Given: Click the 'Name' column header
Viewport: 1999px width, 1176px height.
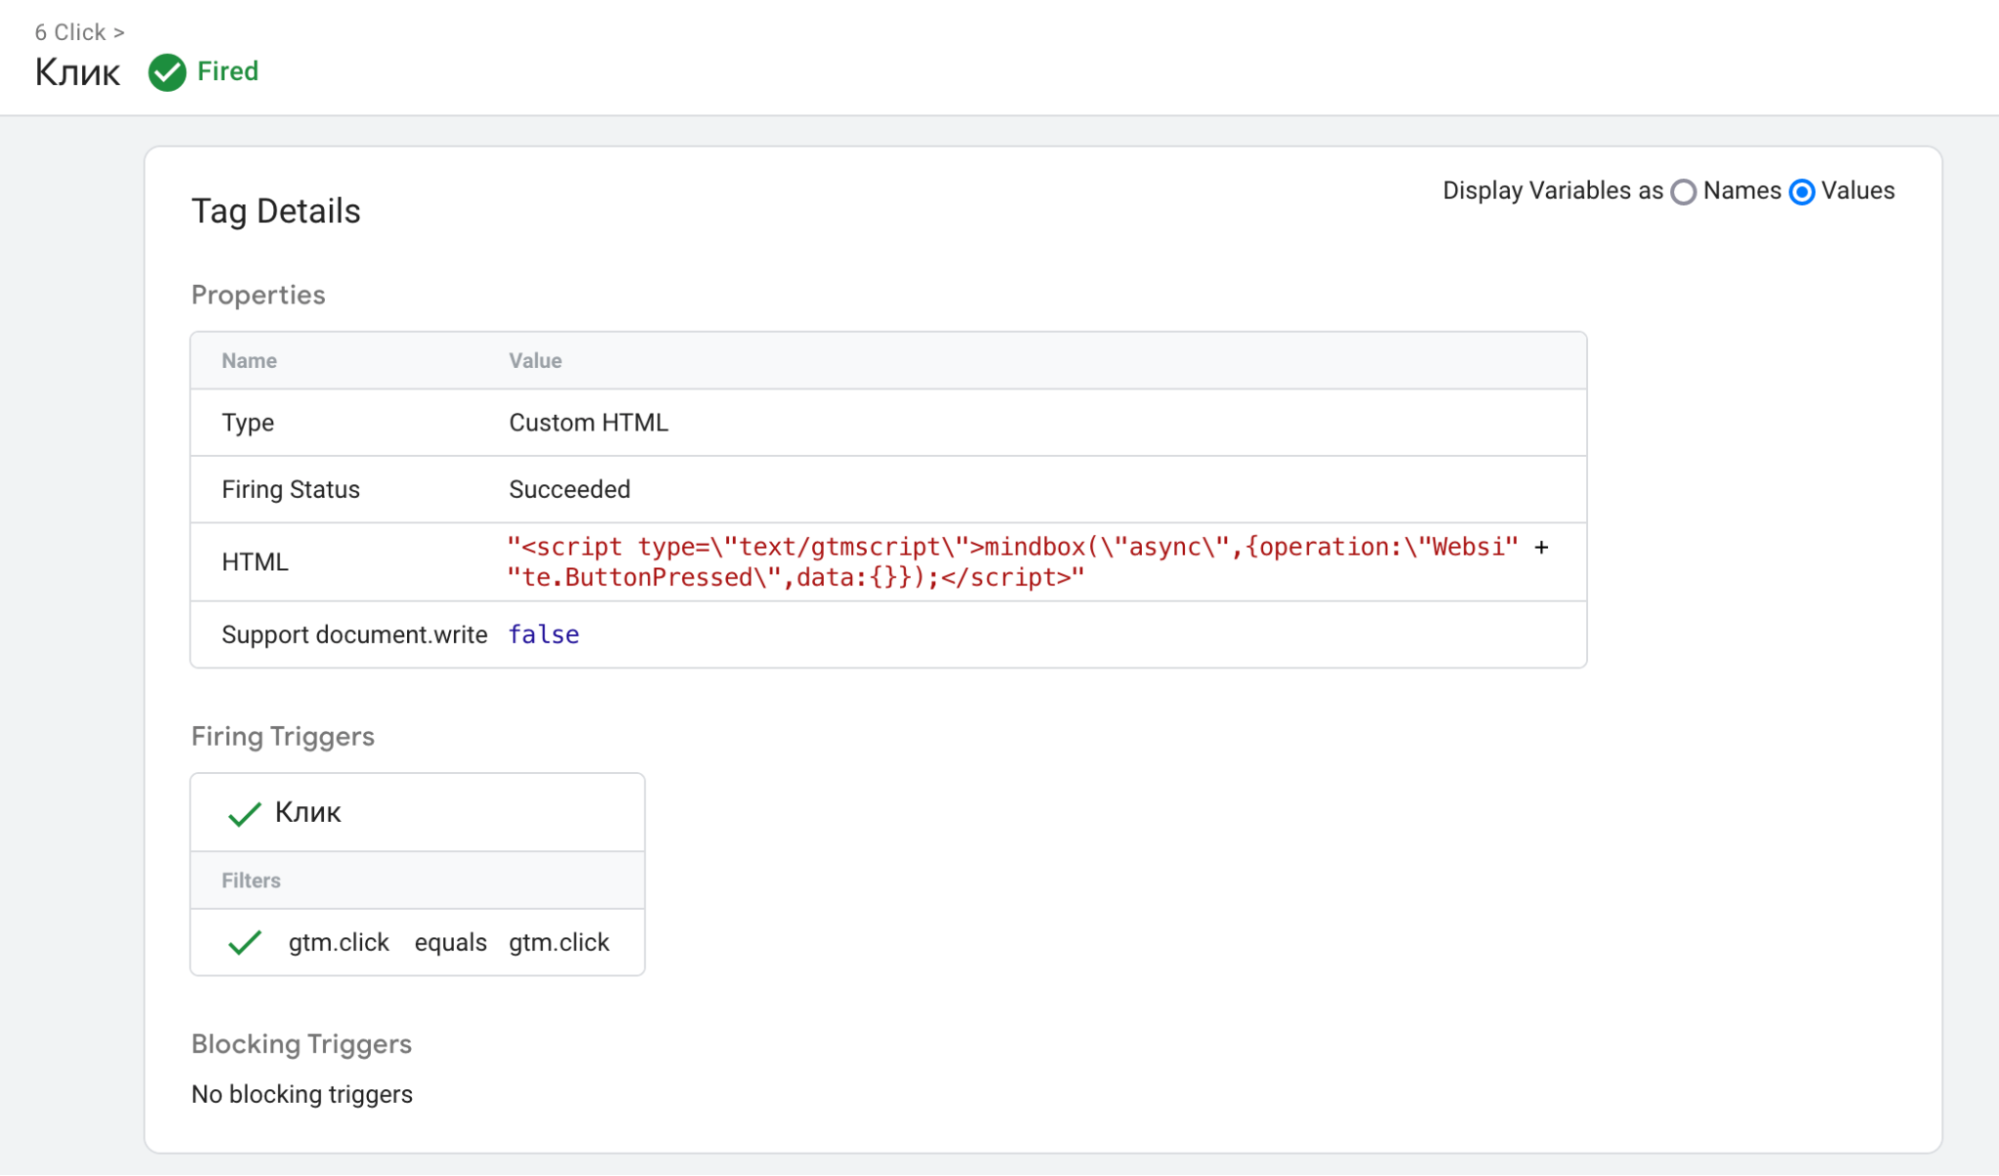Looking at the screenshot, I should [x=249, y=361].
